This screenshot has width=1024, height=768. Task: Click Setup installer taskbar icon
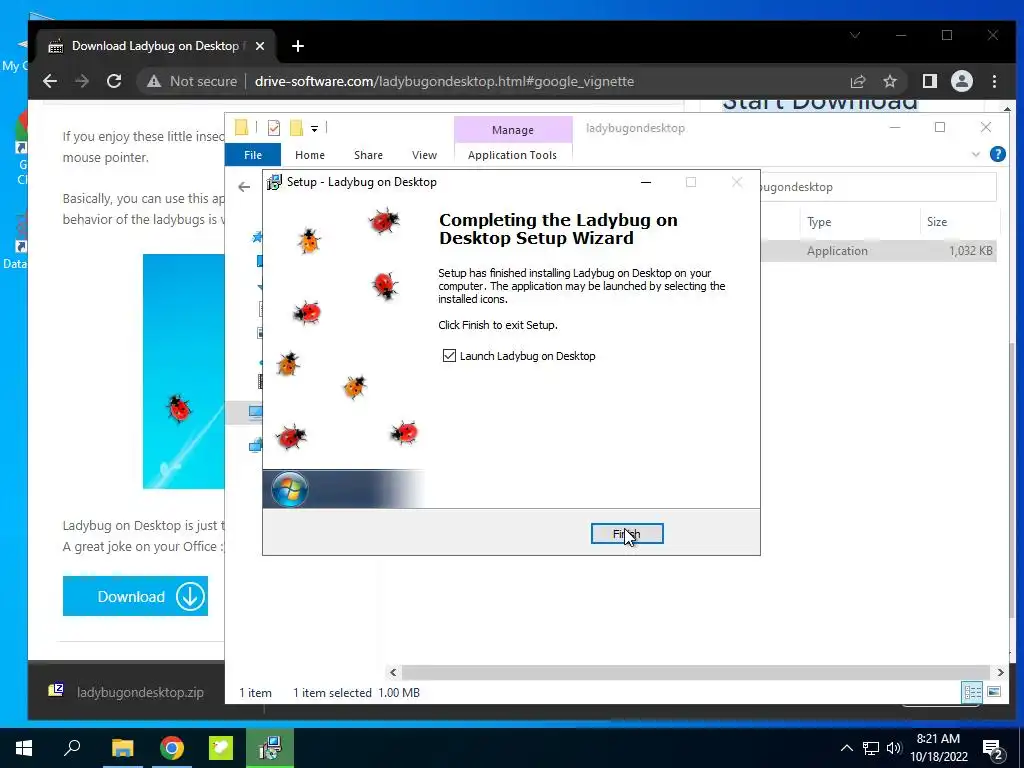pyautogui.click(x=270, y=748)
